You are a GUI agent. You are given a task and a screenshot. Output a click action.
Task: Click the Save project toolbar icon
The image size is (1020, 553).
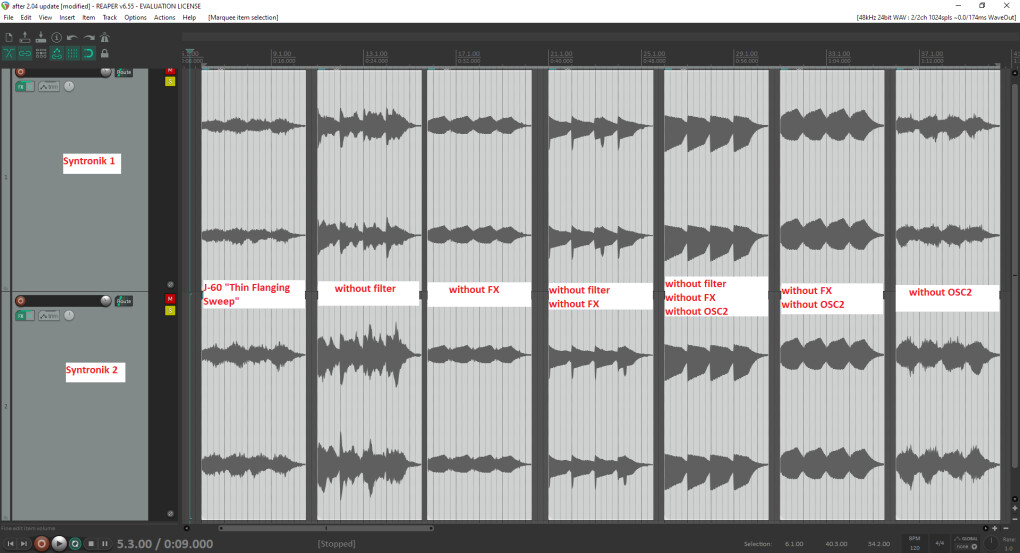41,38
